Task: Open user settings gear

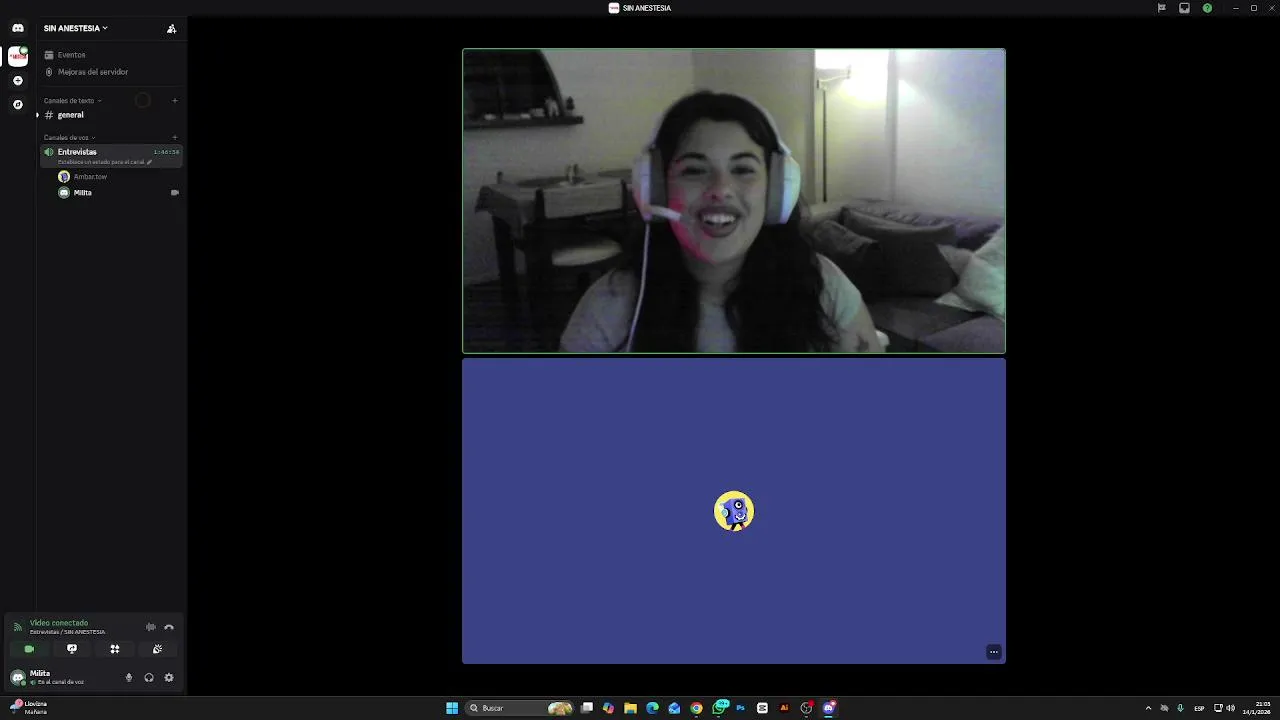Action: click(x=169, y=677)
